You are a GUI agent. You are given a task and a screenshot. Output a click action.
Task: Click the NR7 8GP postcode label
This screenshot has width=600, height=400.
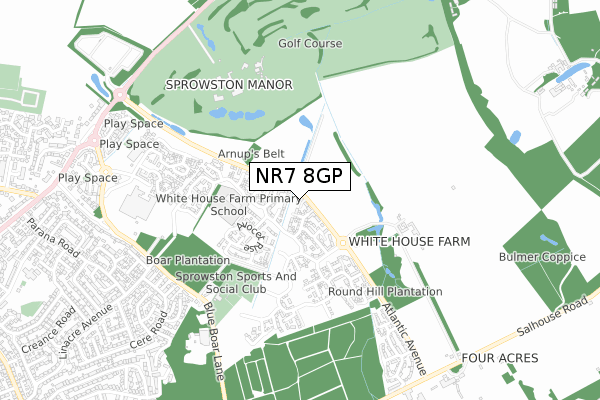coord(300,176)
